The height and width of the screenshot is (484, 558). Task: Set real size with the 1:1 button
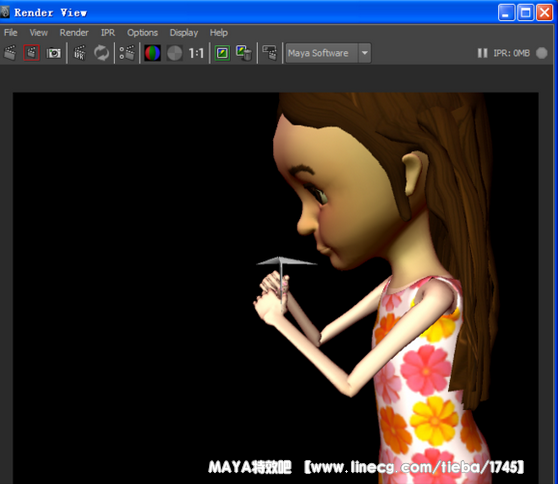click(196, 53)
